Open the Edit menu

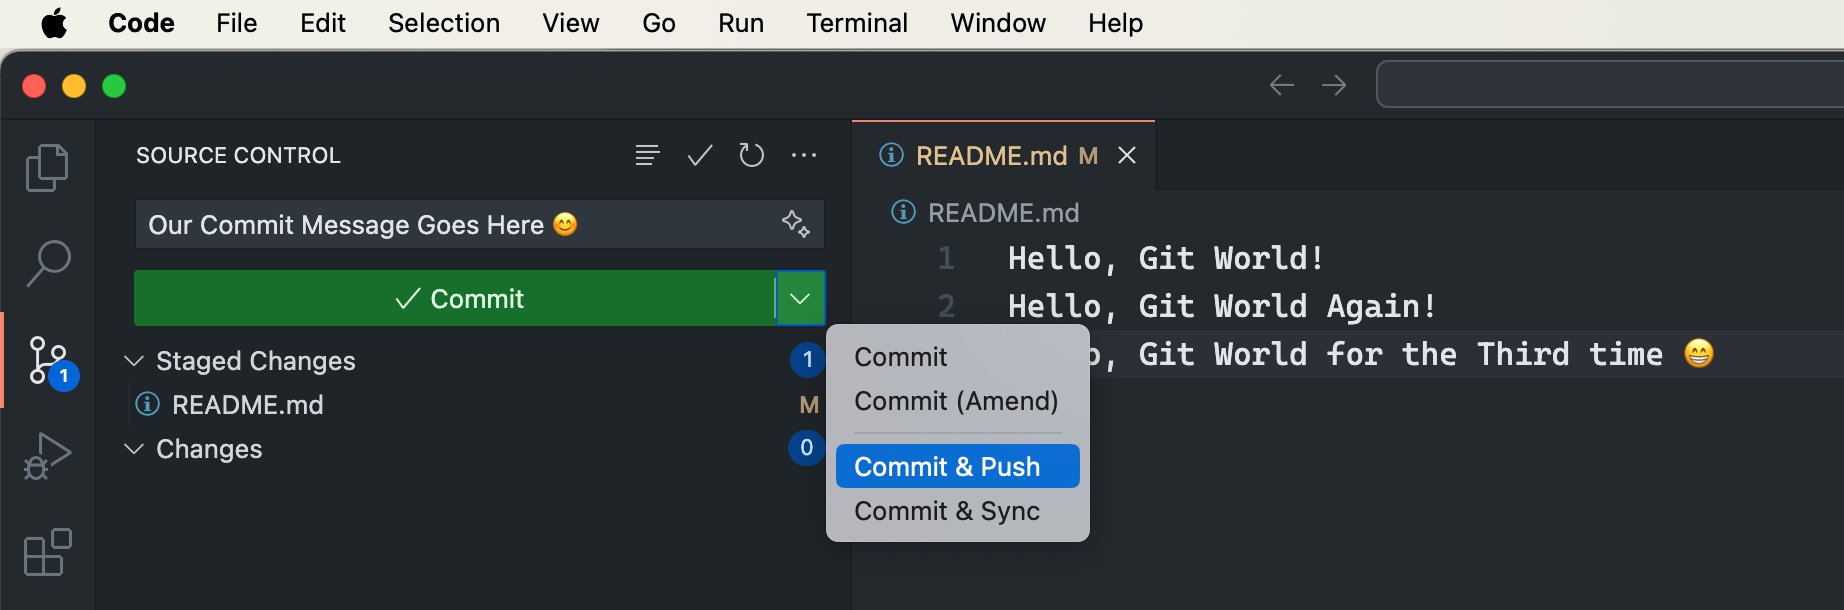(323, 23)
